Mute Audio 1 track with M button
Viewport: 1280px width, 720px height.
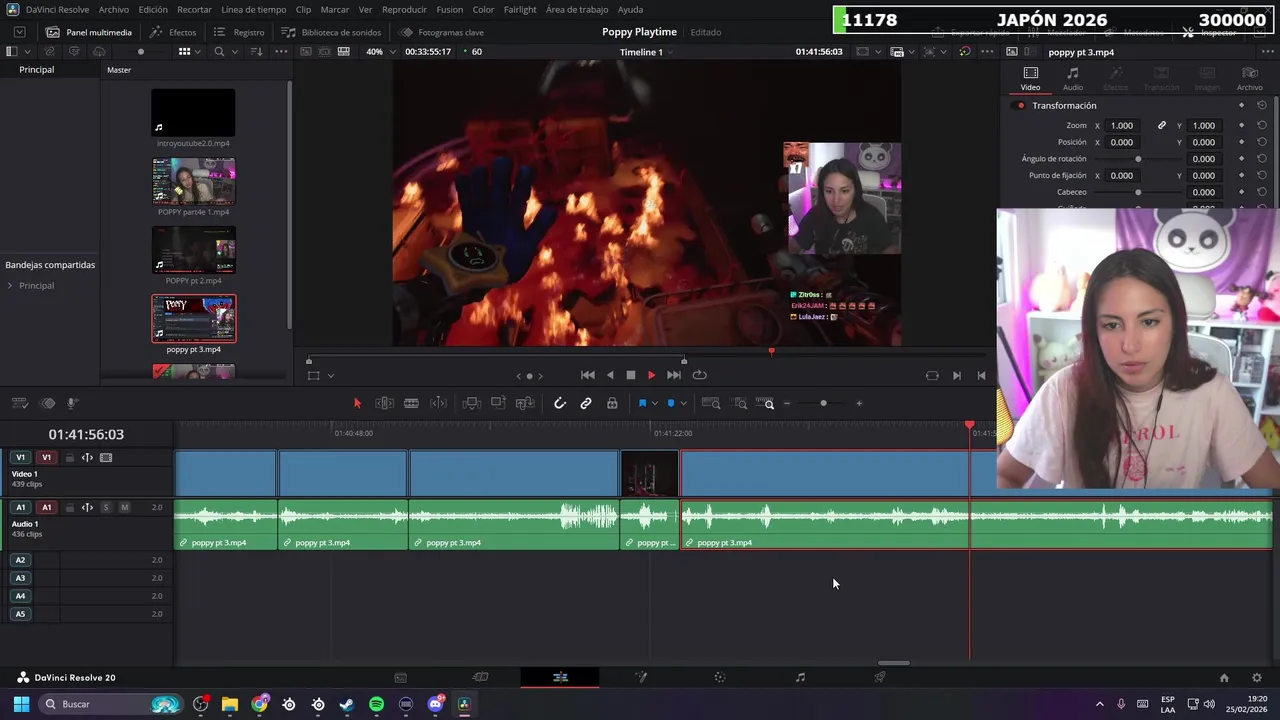[x=124, y=508]
